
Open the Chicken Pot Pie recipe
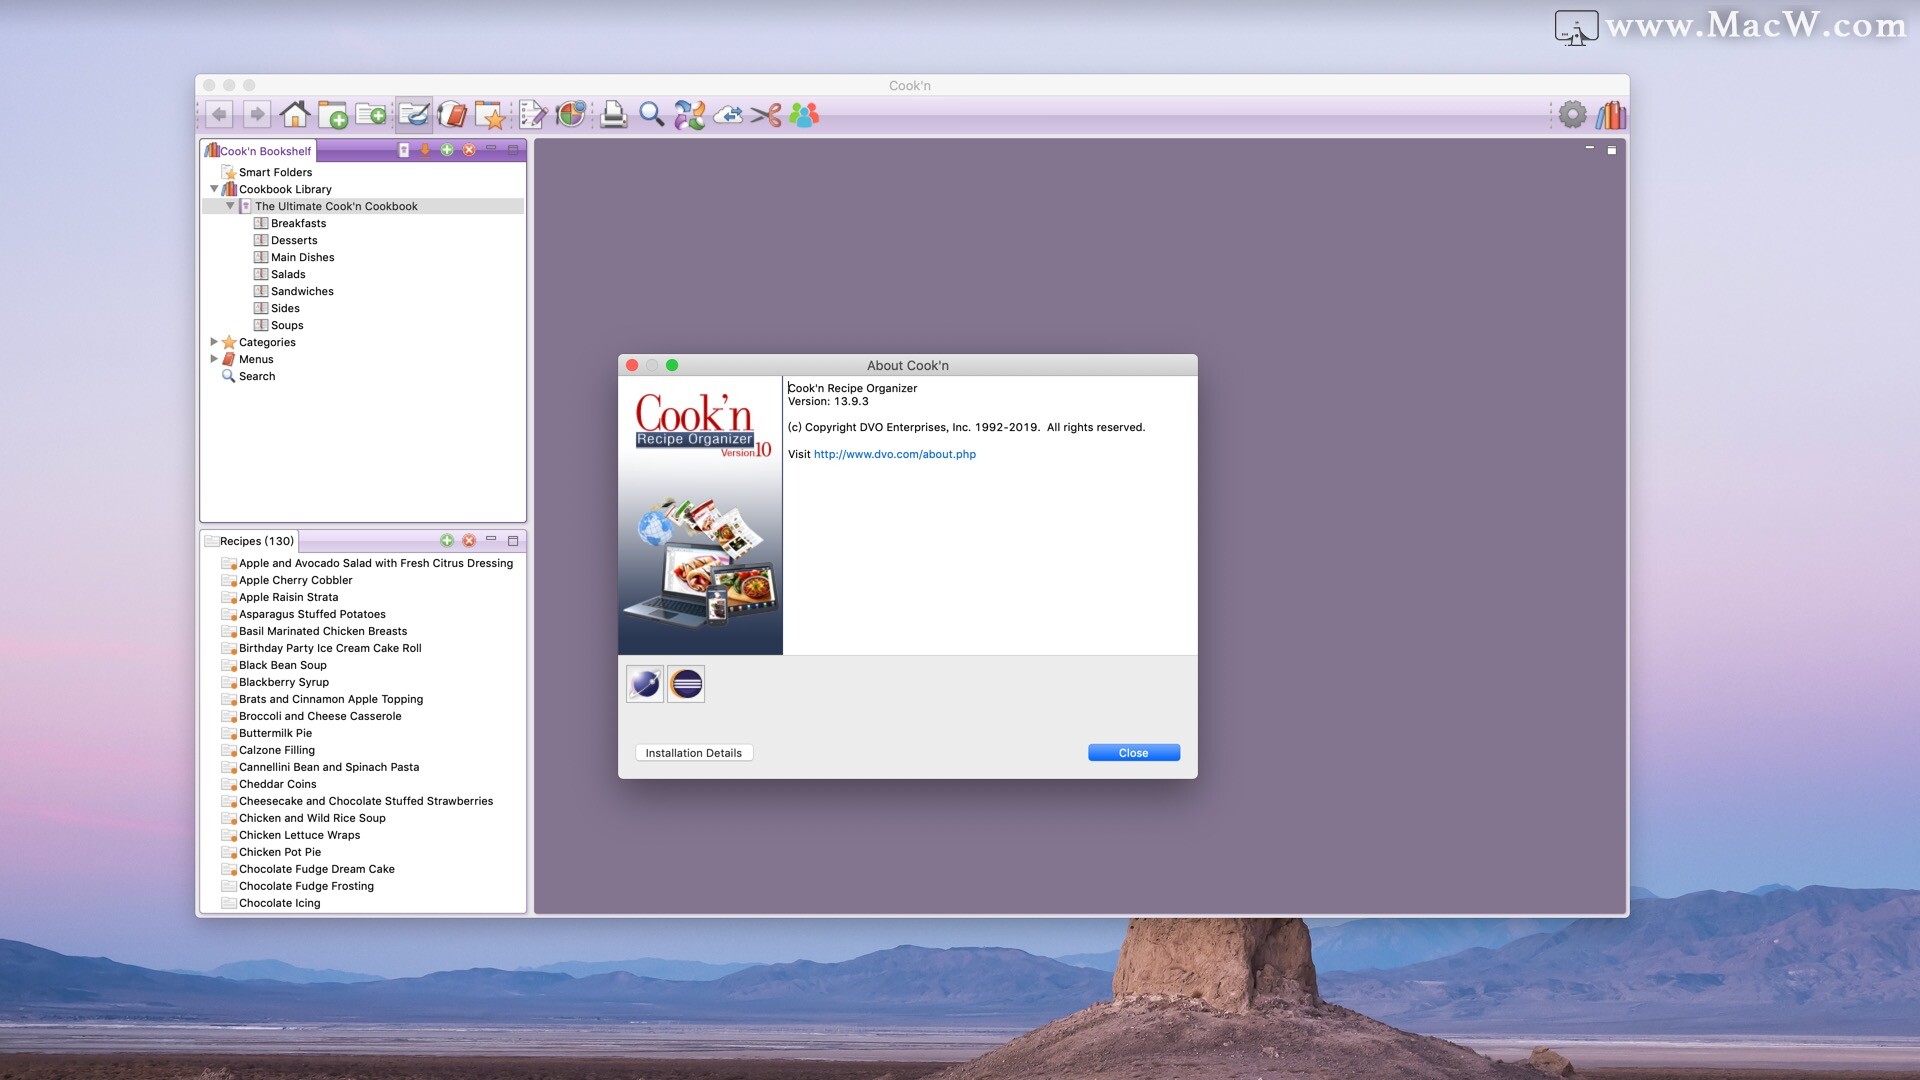[x=280, y=852]
